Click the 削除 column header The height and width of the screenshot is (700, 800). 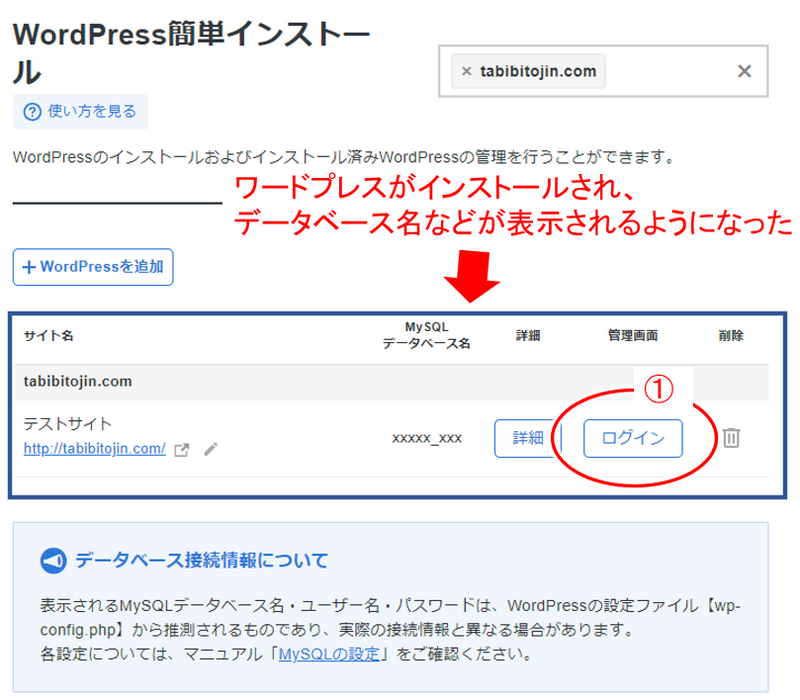731,335
